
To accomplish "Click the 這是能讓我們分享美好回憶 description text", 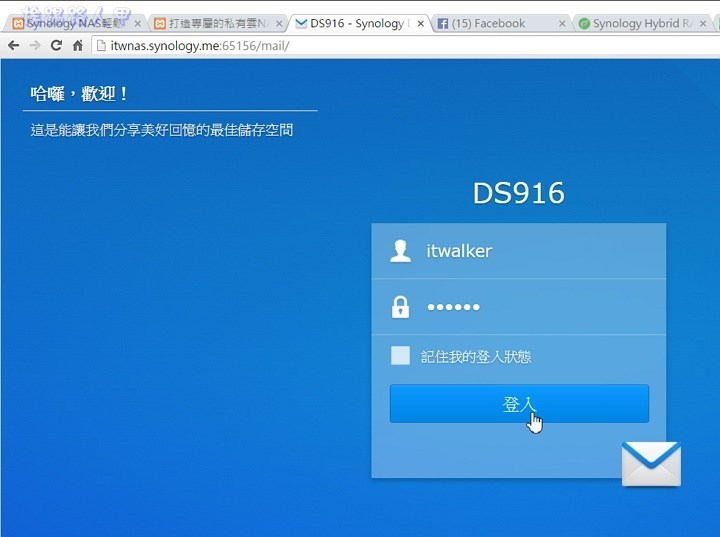I will point(162,130).
